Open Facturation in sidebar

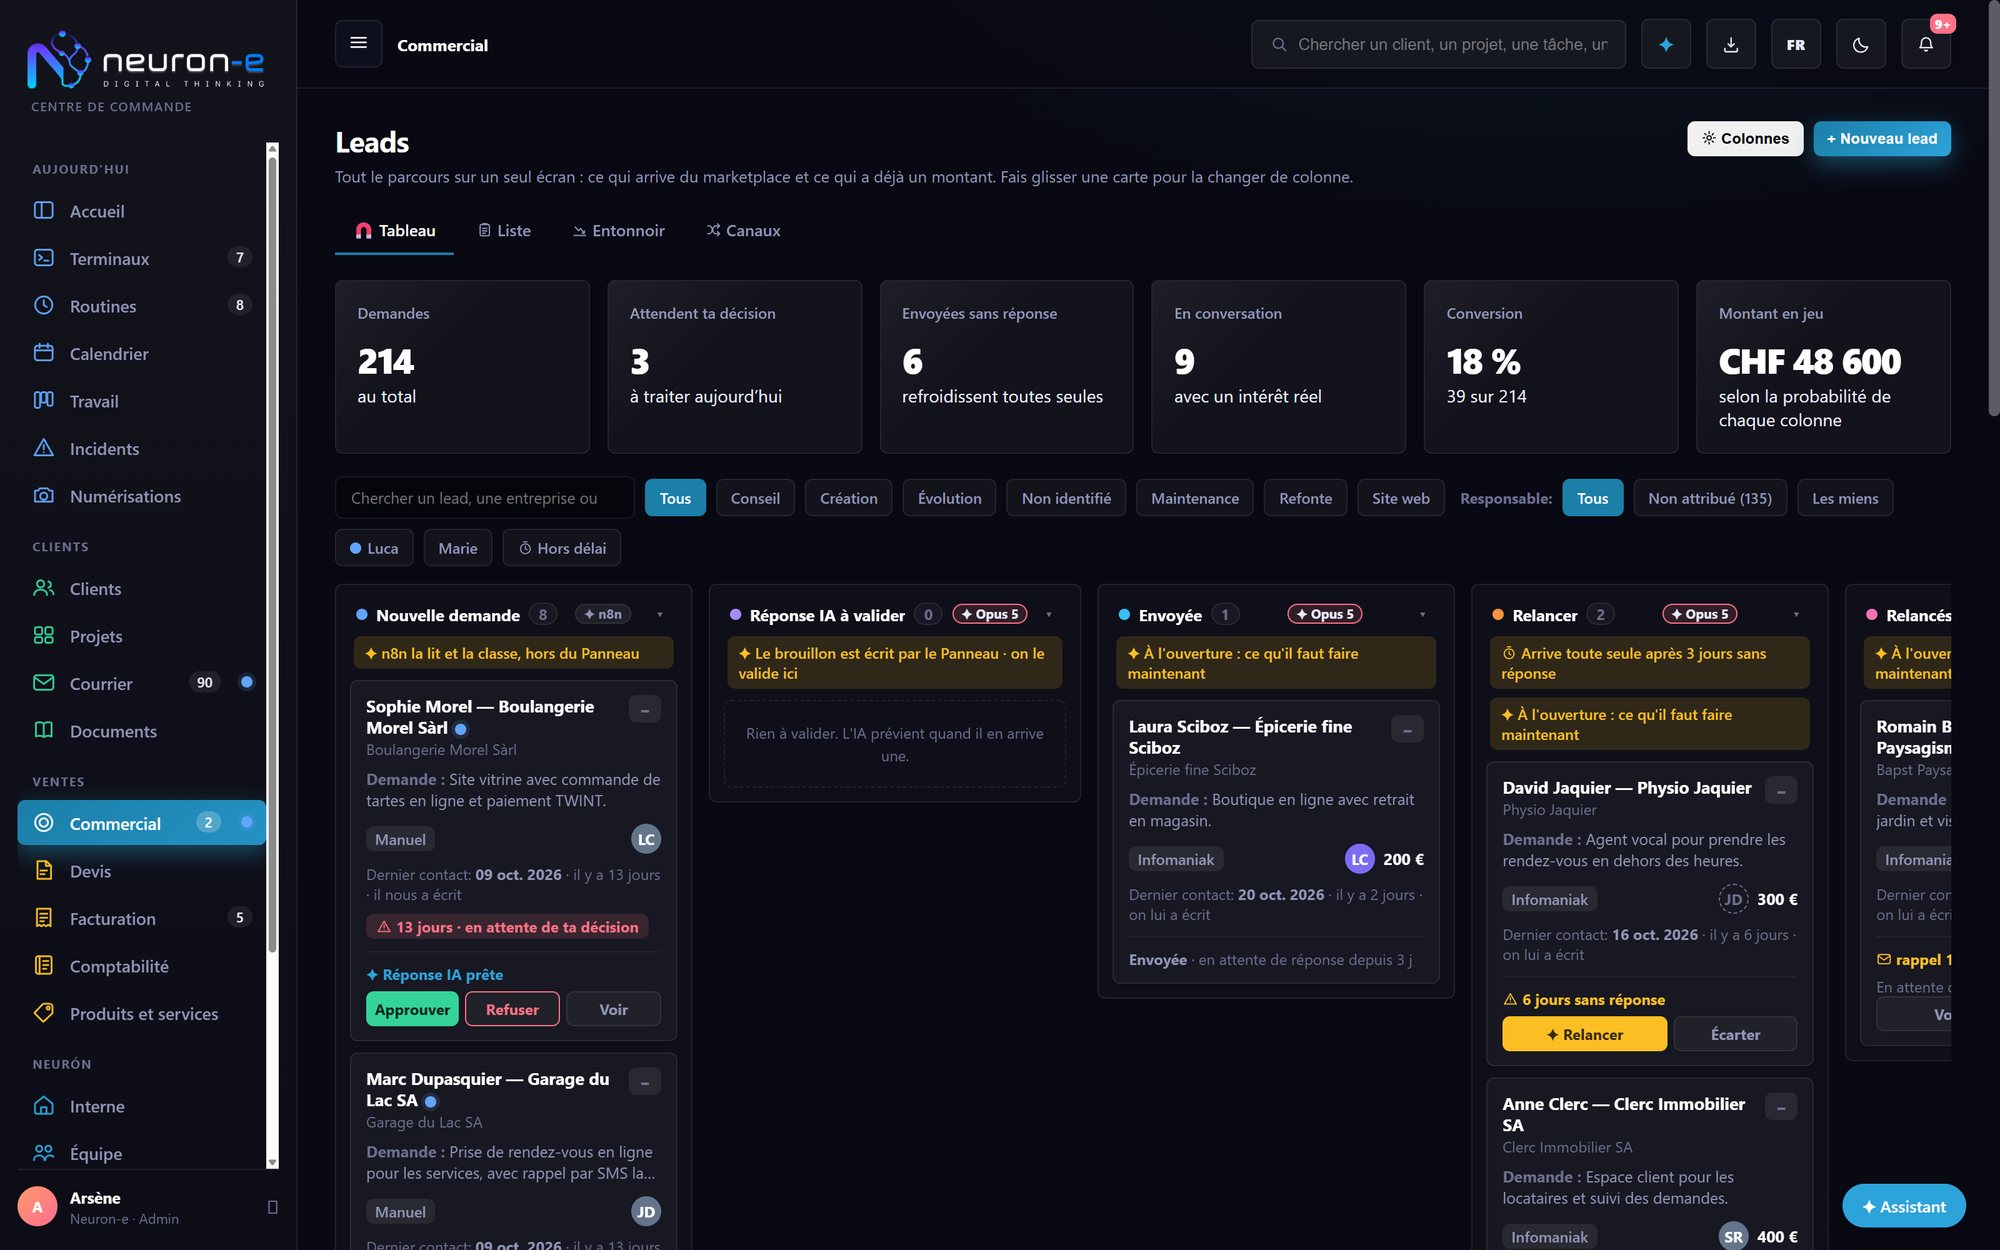(x=141, y=918)
